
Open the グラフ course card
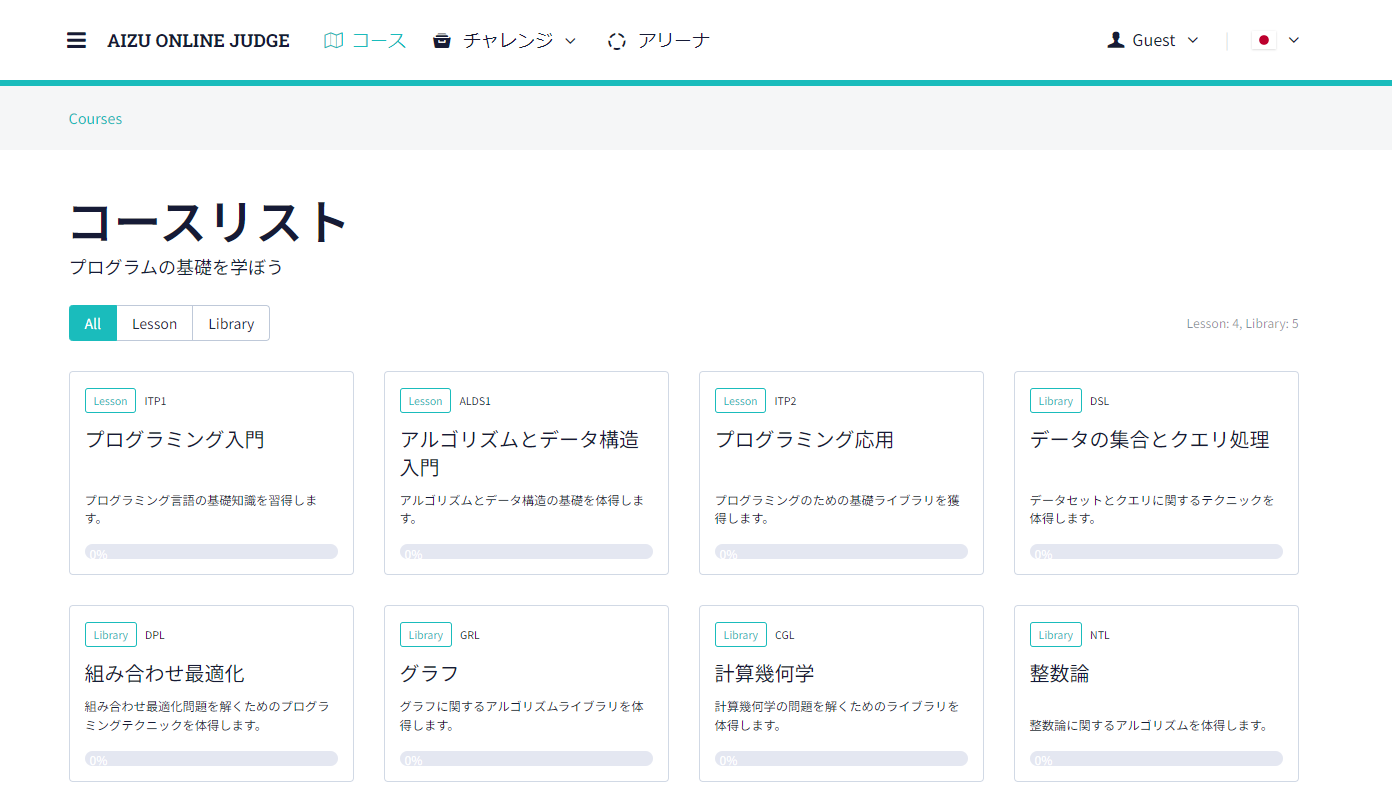coord(526,692)
